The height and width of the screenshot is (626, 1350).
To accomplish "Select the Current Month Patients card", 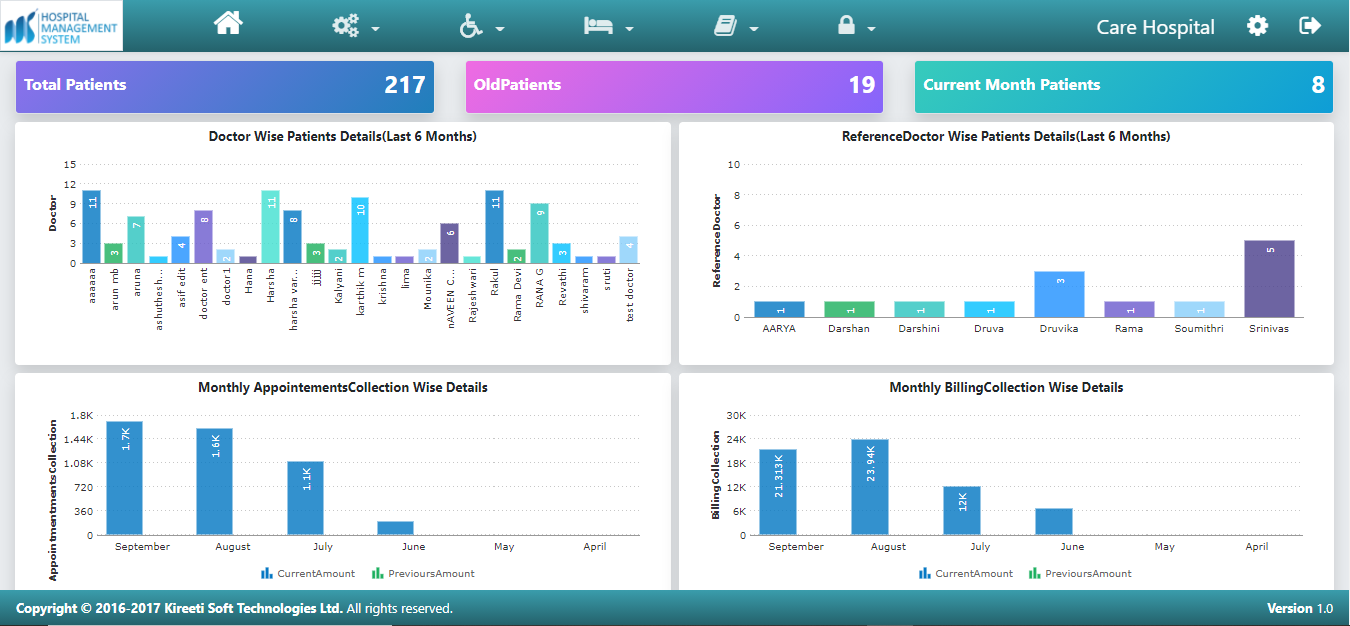I will pos(1123,86).
